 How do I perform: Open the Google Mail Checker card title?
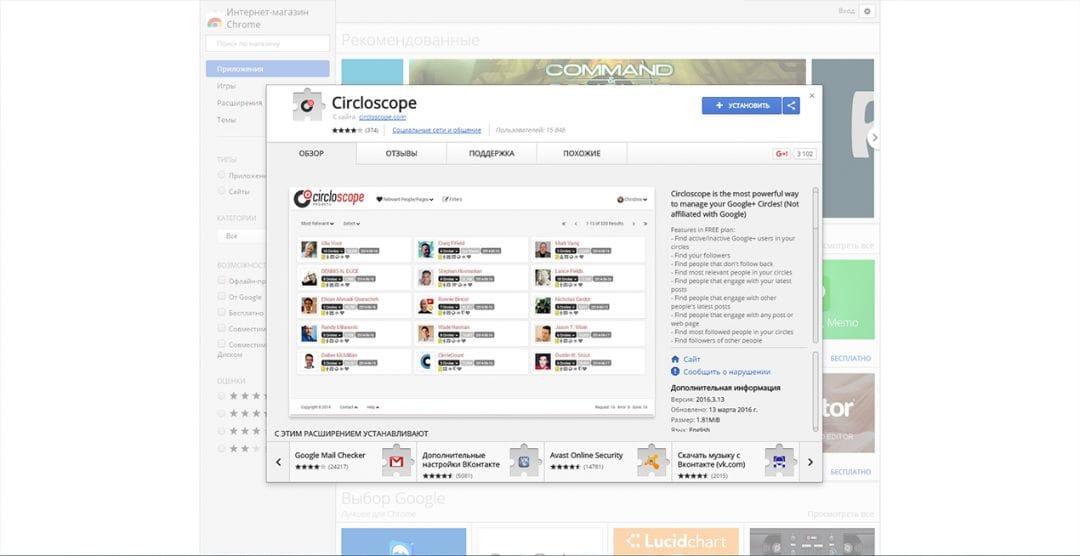(330, 455)
